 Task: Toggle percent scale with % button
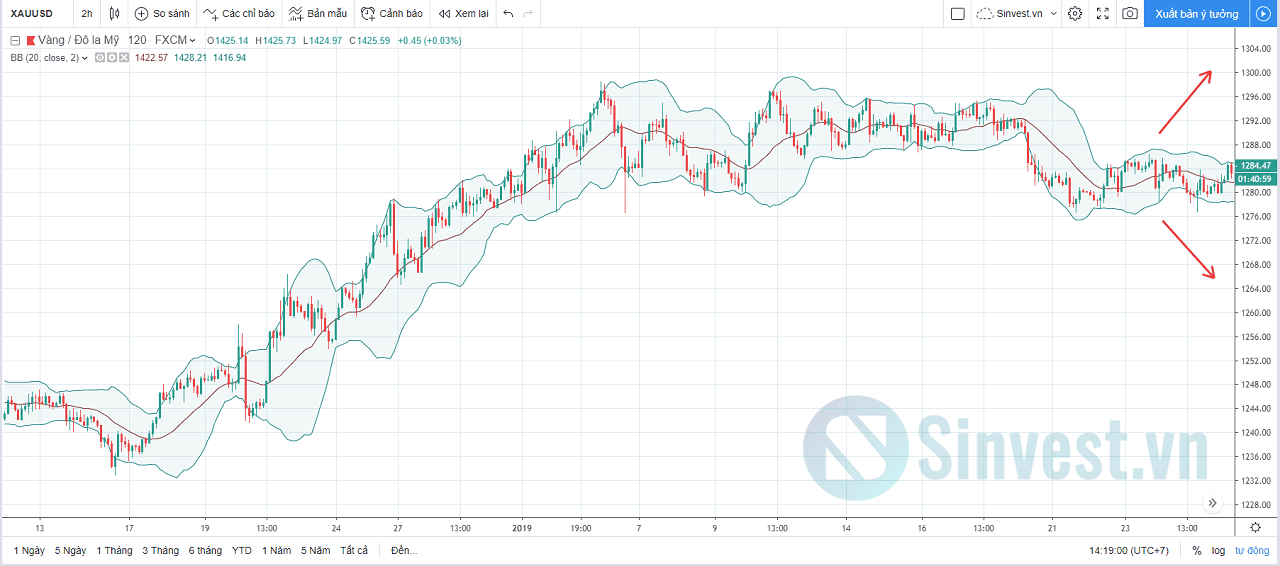click(x=1197, y=551)
